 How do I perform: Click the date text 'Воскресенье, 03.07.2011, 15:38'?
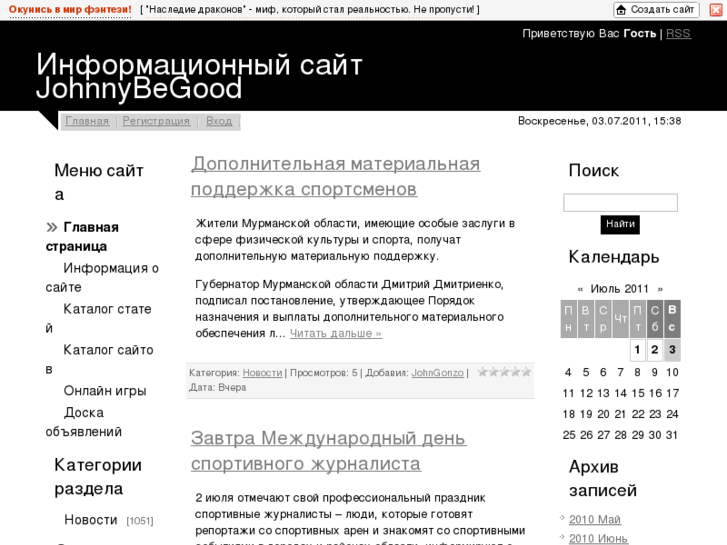coord(599,122)
